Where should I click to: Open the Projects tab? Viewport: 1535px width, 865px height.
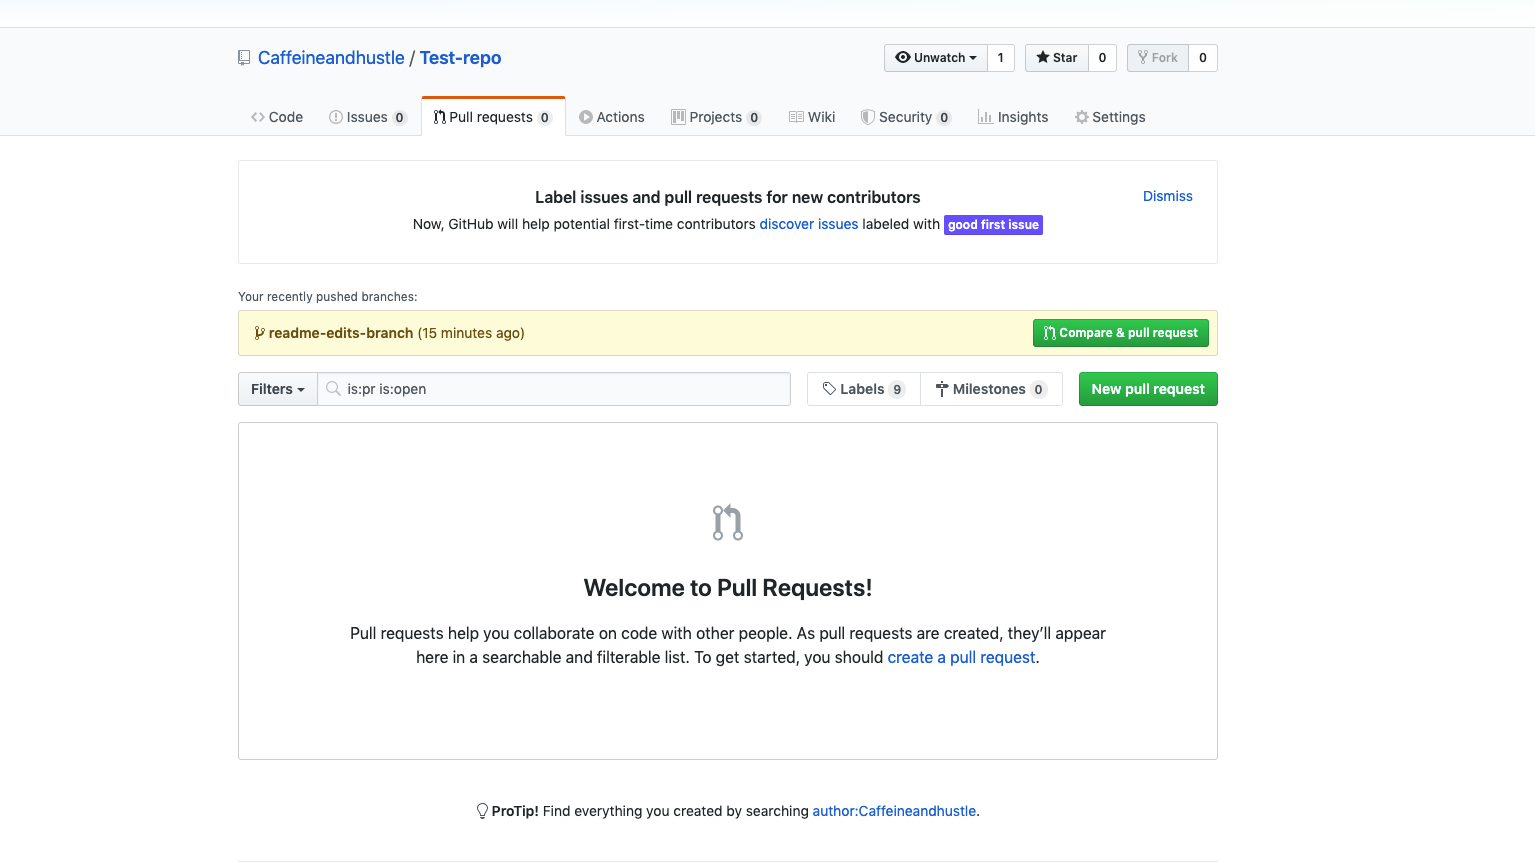pos(716,117)
